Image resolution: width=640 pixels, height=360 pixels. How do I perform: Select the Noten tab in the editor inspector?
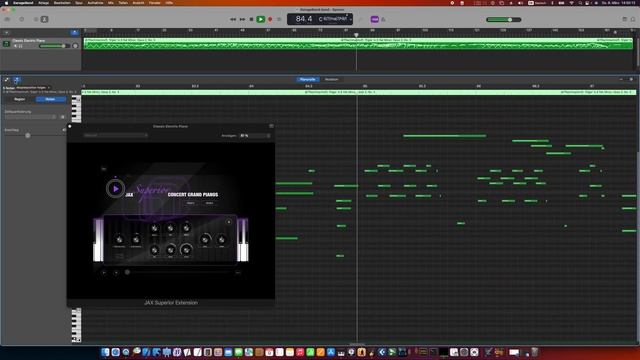tap(50, 99)
